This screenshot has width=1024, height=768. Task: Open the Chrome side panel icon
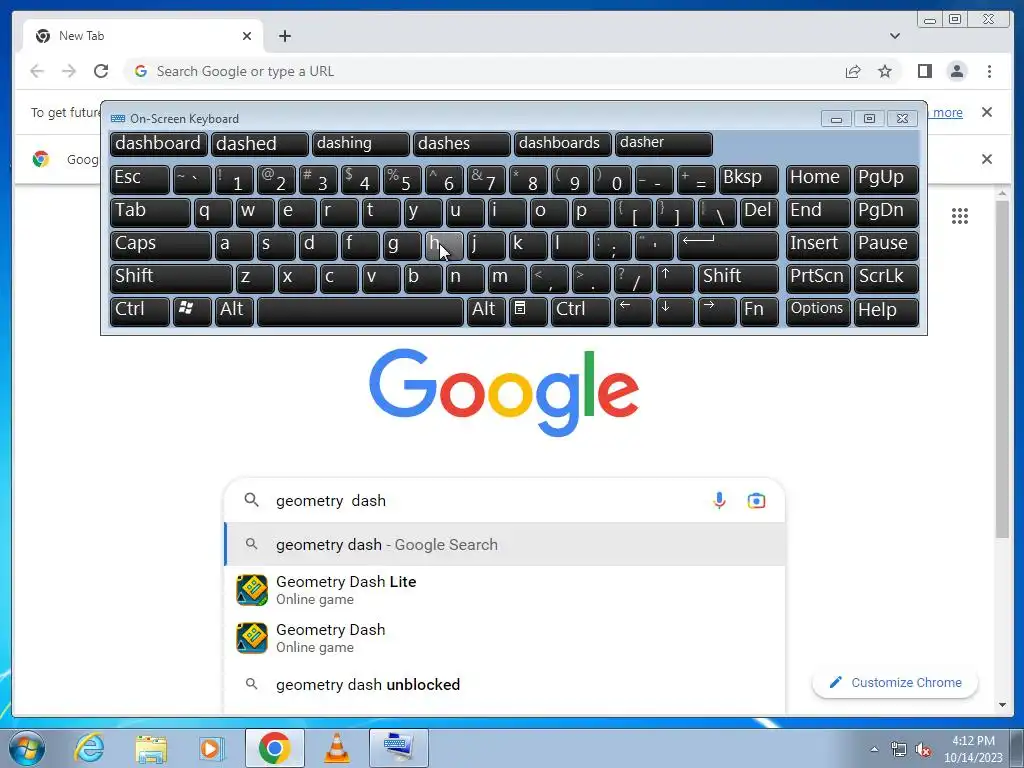[x=925, y=71]
